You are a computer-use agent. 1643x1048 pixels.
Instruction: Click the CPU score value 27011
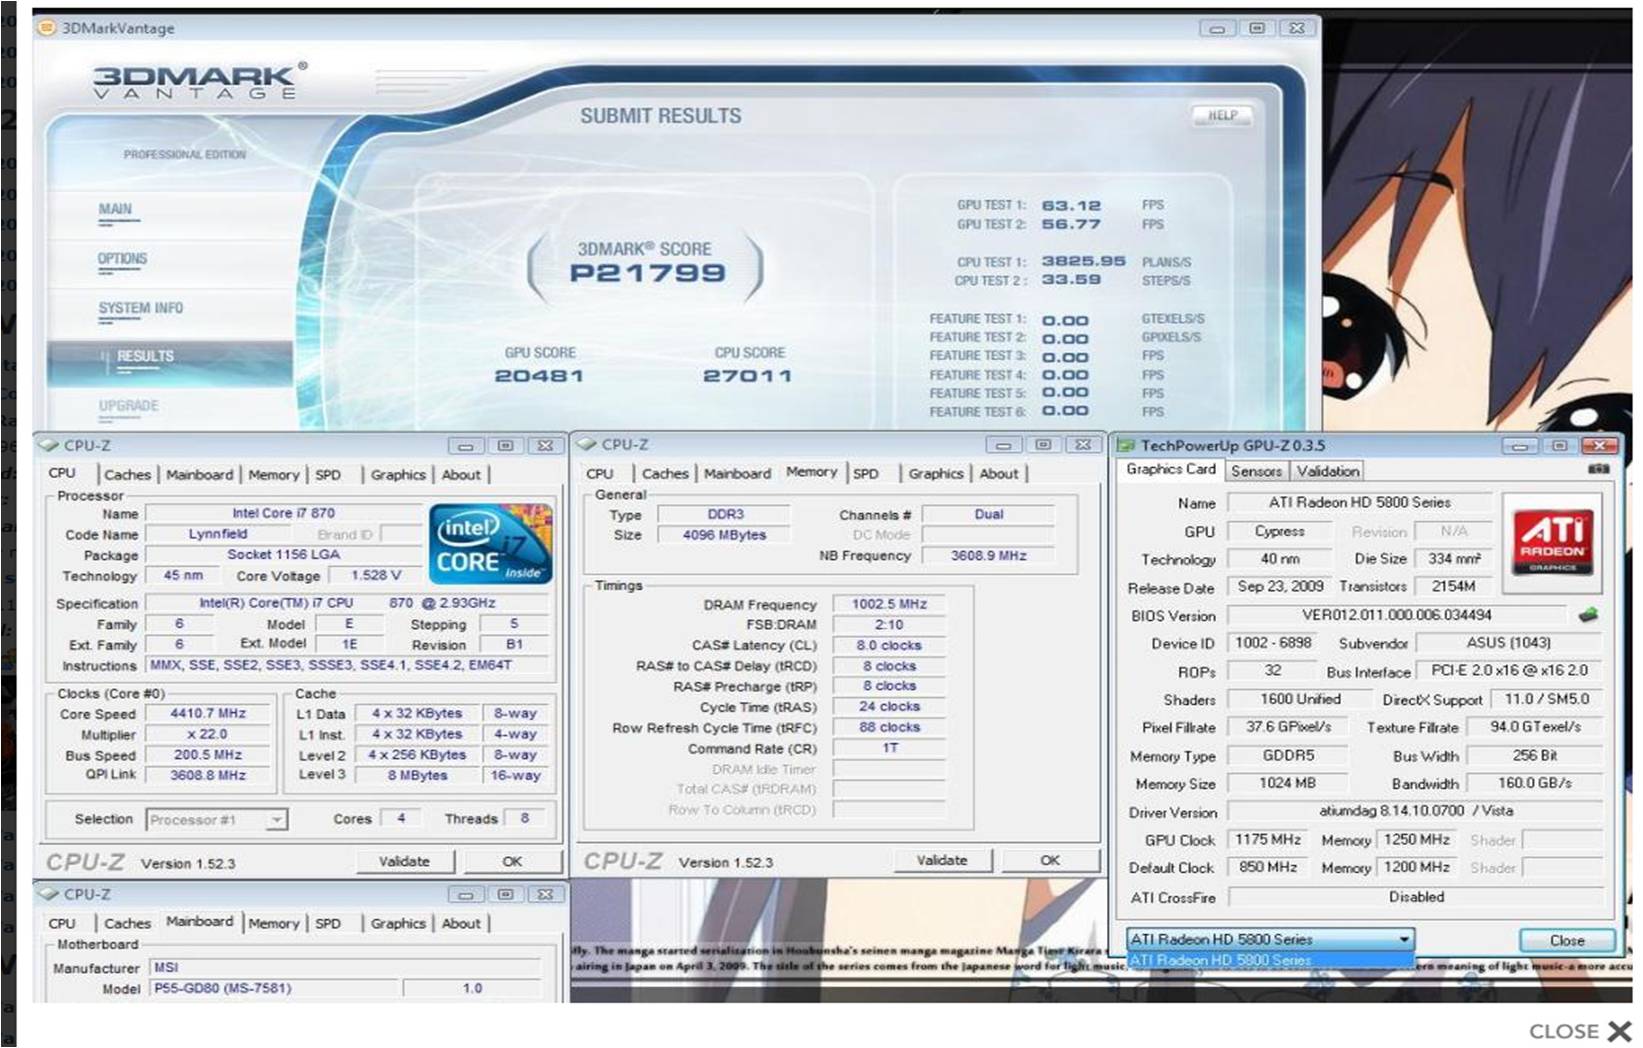tap(748, 376)
